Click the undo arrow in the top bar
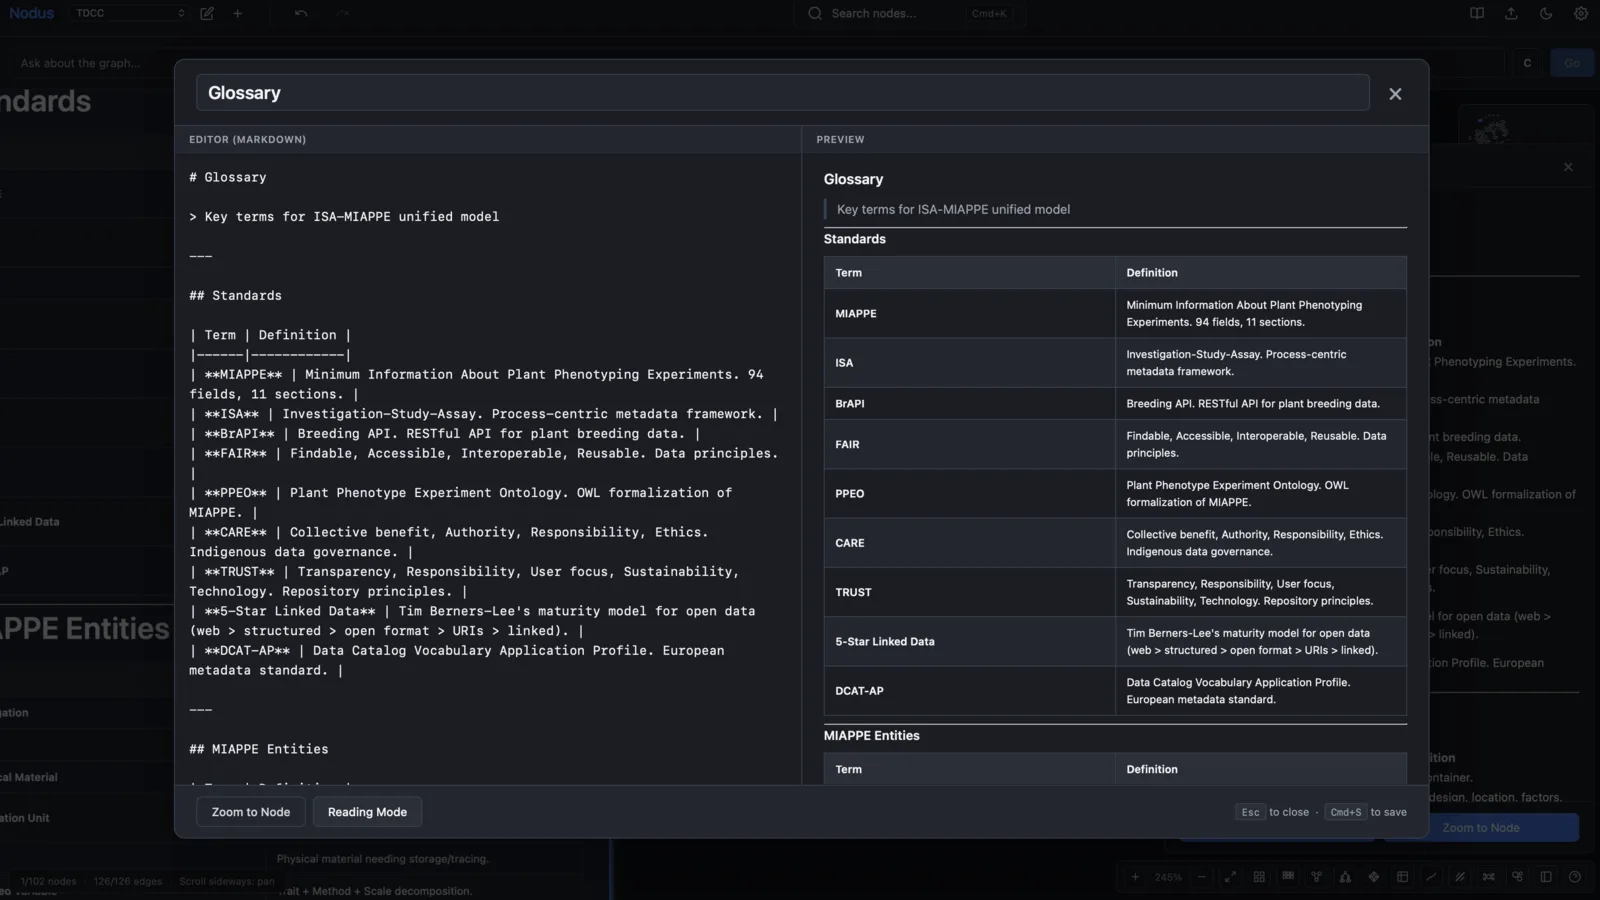 click(301, 13)
